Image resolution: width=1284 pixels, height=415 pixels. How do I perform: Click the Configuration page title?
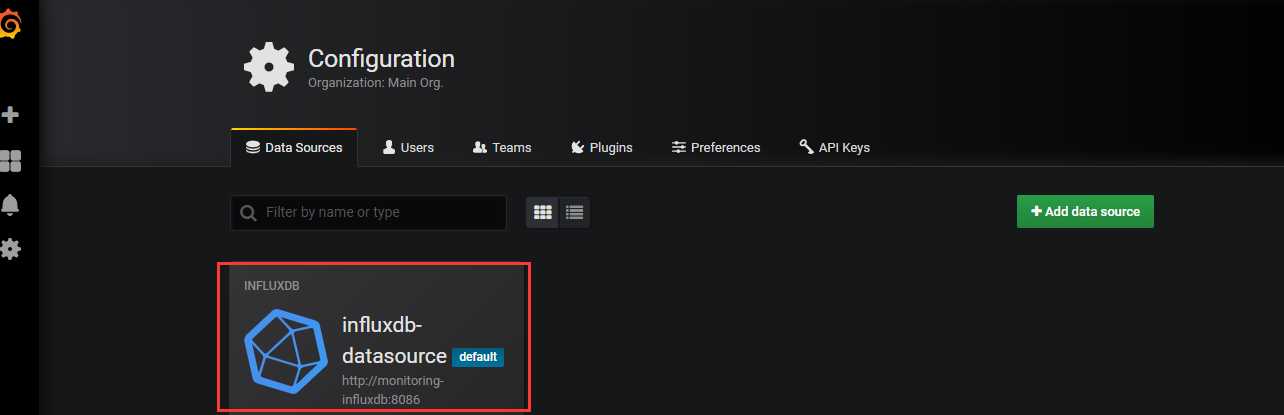381,58
